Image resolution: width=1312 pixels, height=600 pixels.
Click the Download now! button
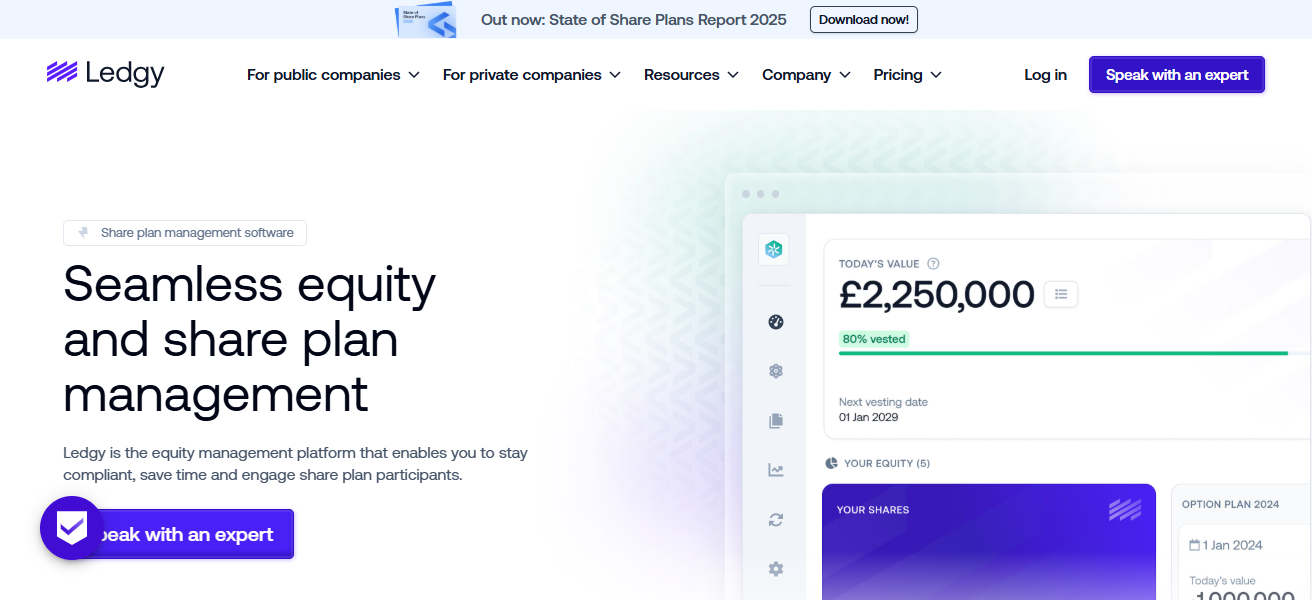coord(863,19)
